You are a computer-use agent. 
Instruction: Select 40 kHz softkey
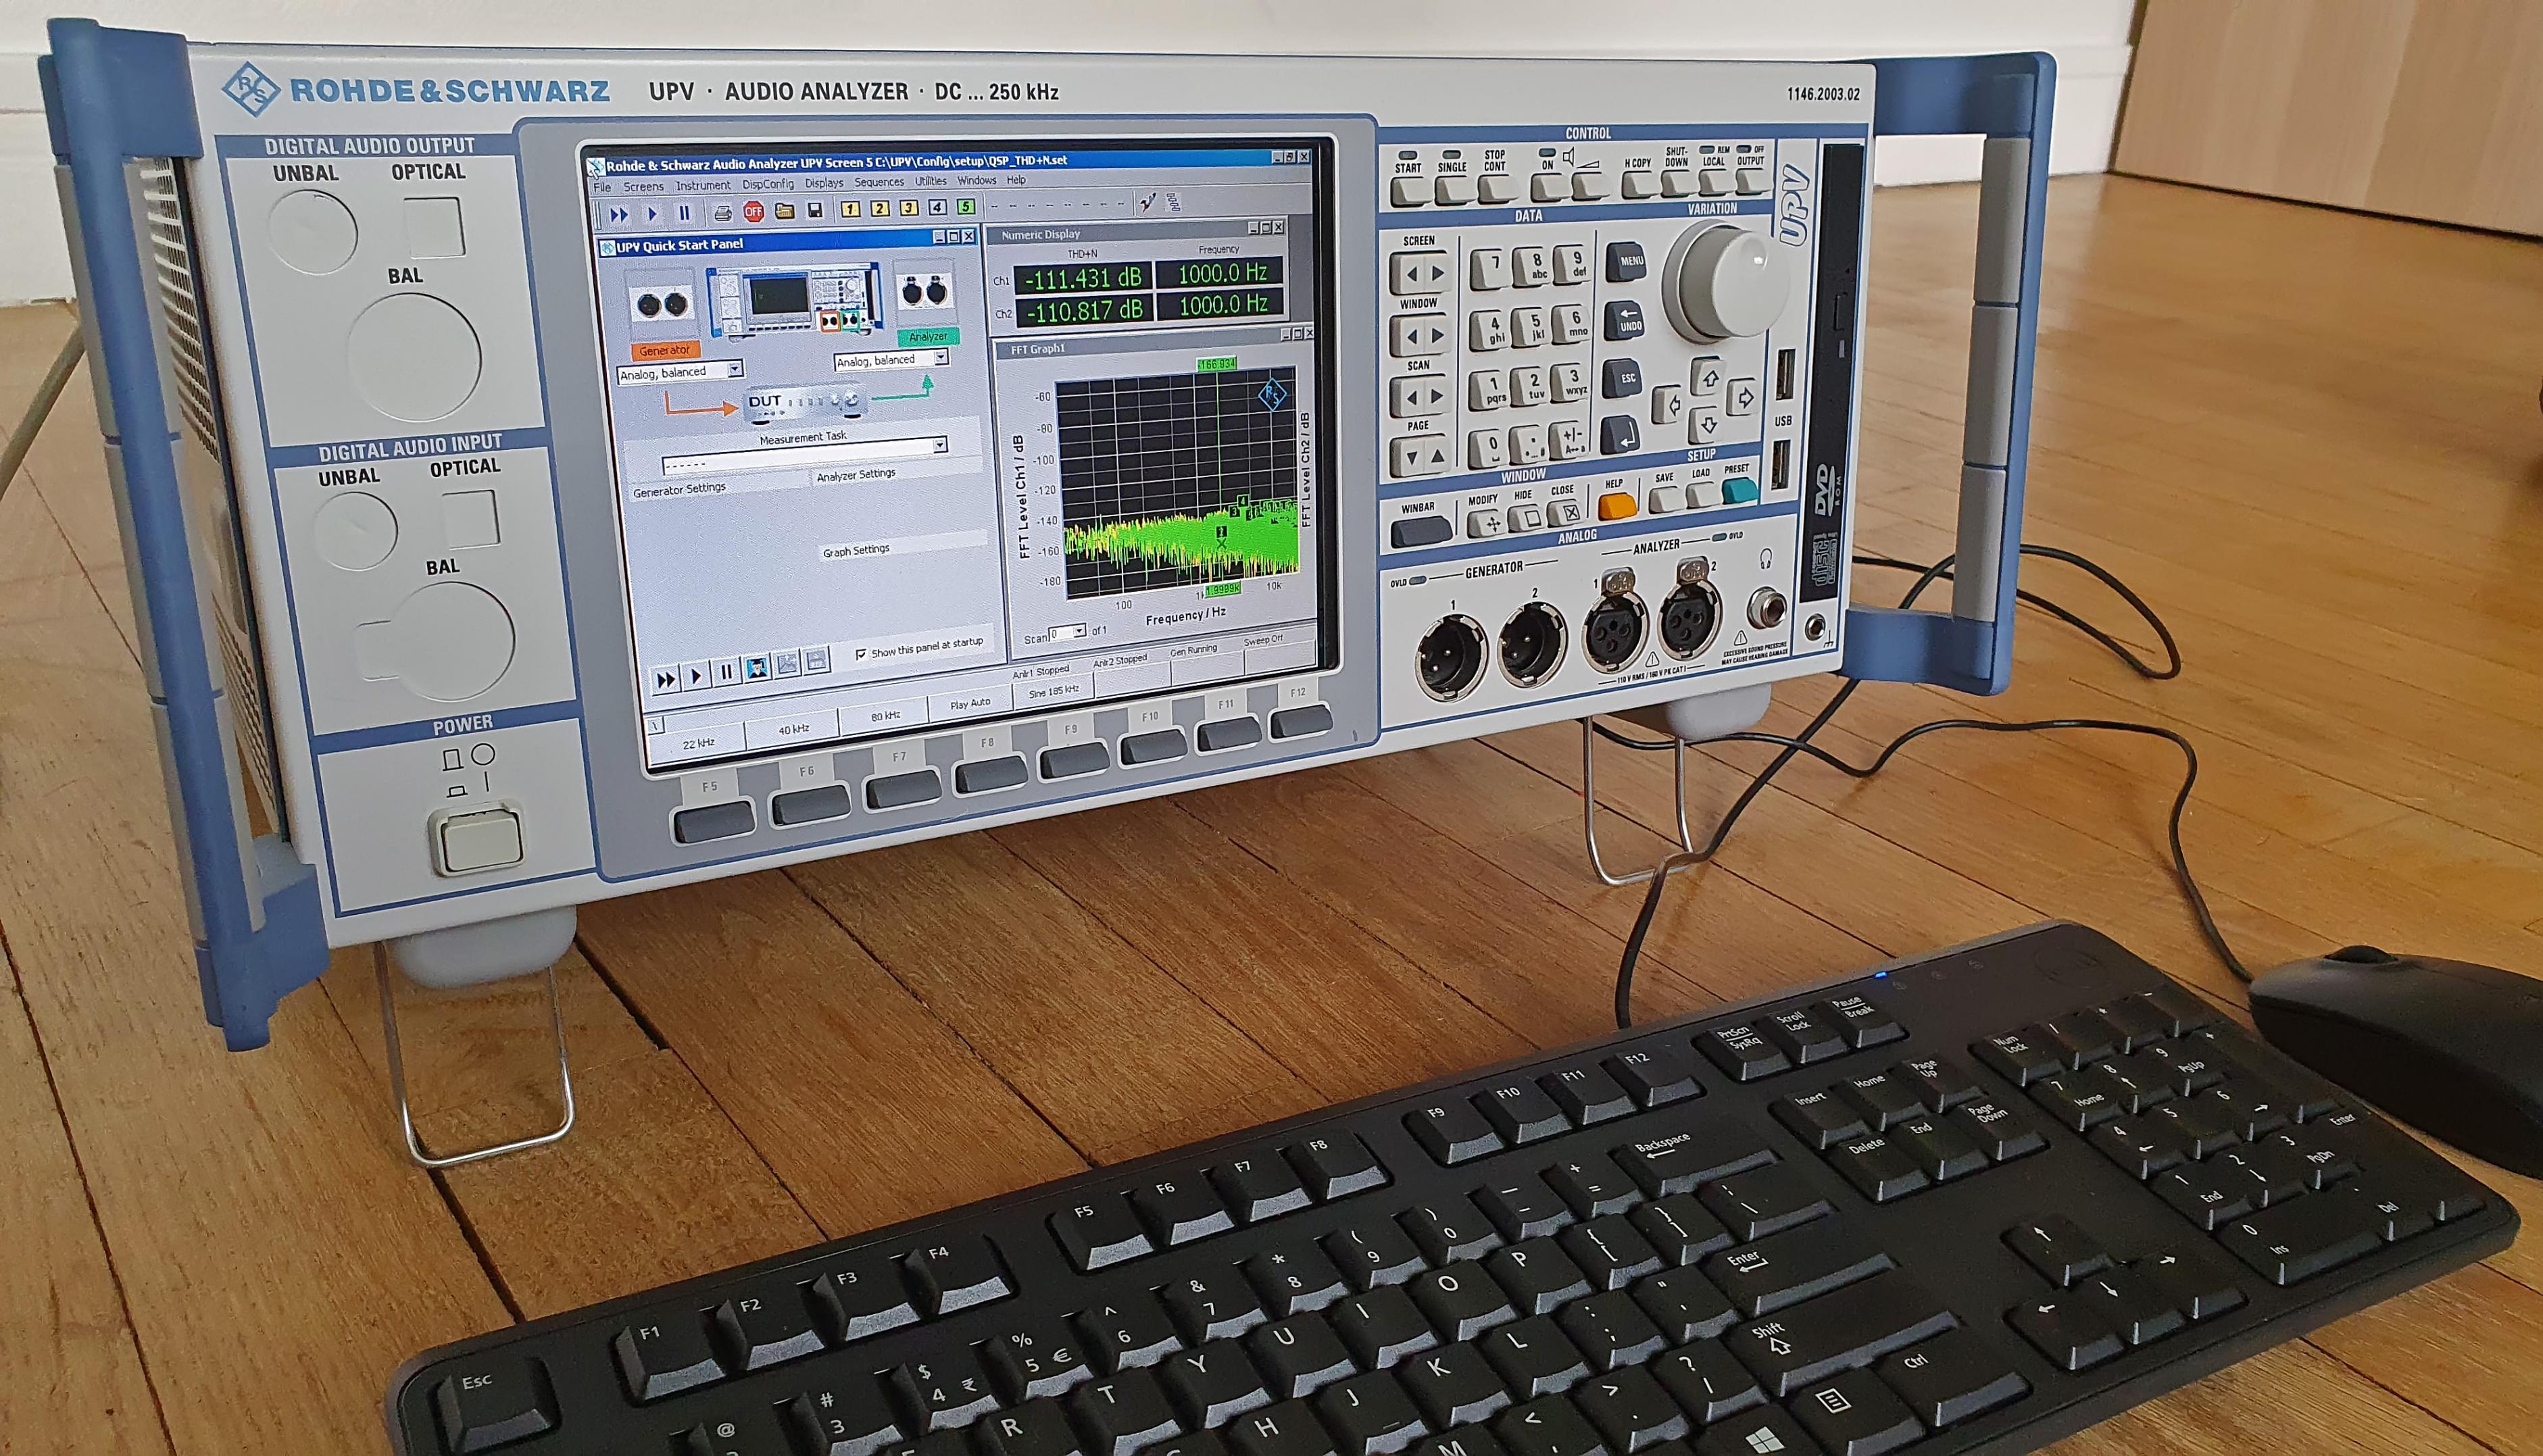(x=794, y=729)
